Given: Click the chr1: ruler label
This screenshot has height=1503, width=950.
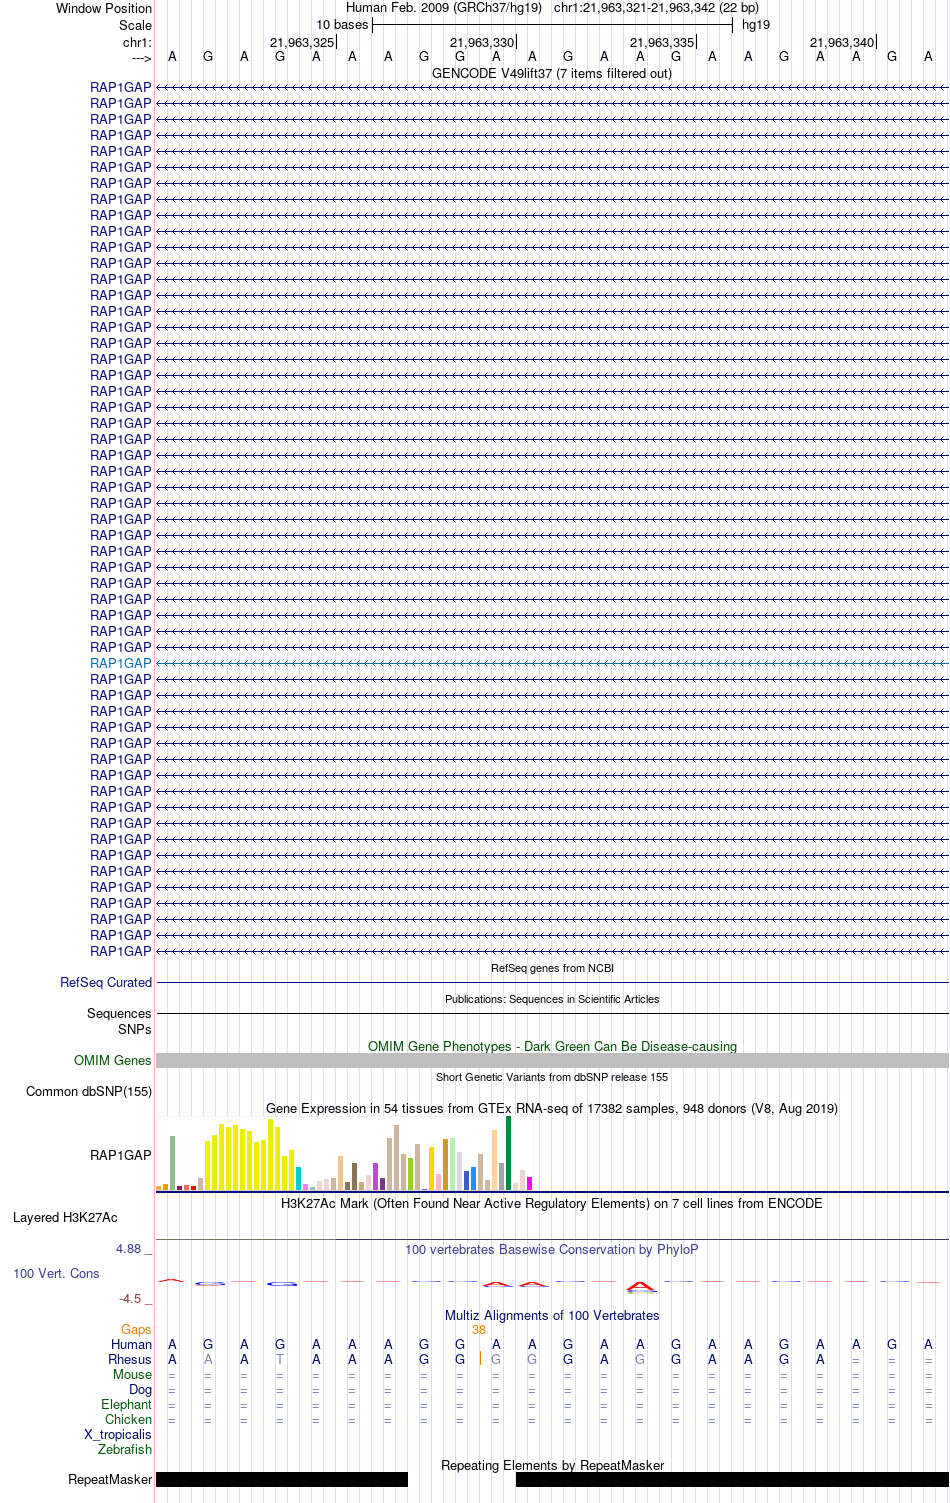Looking at the screenshot, I should pyautogui.click(x=137, y=43).
